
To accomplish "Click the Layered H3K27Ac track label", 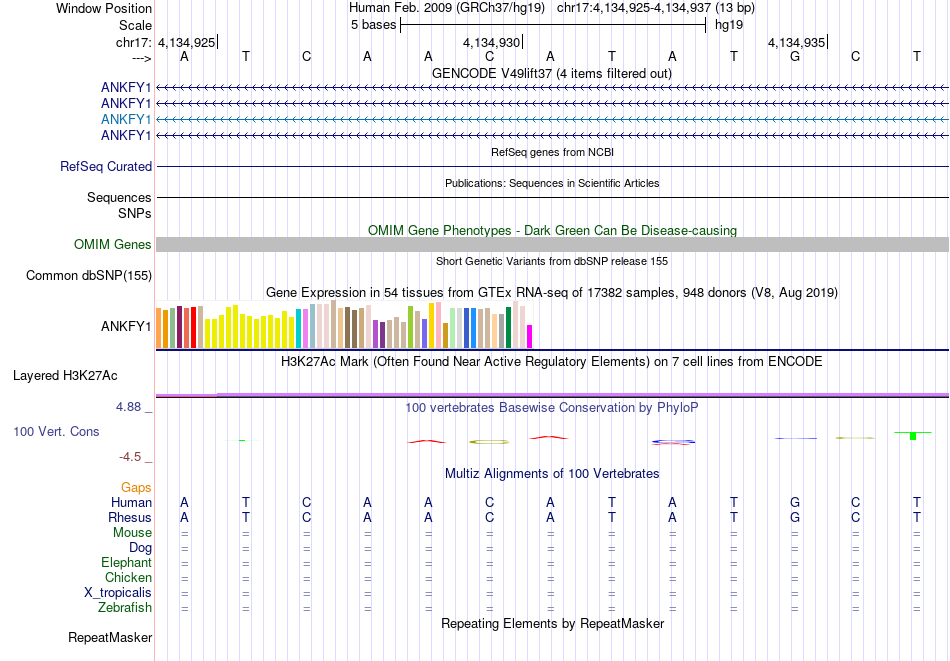I will [x=65, y=376].
